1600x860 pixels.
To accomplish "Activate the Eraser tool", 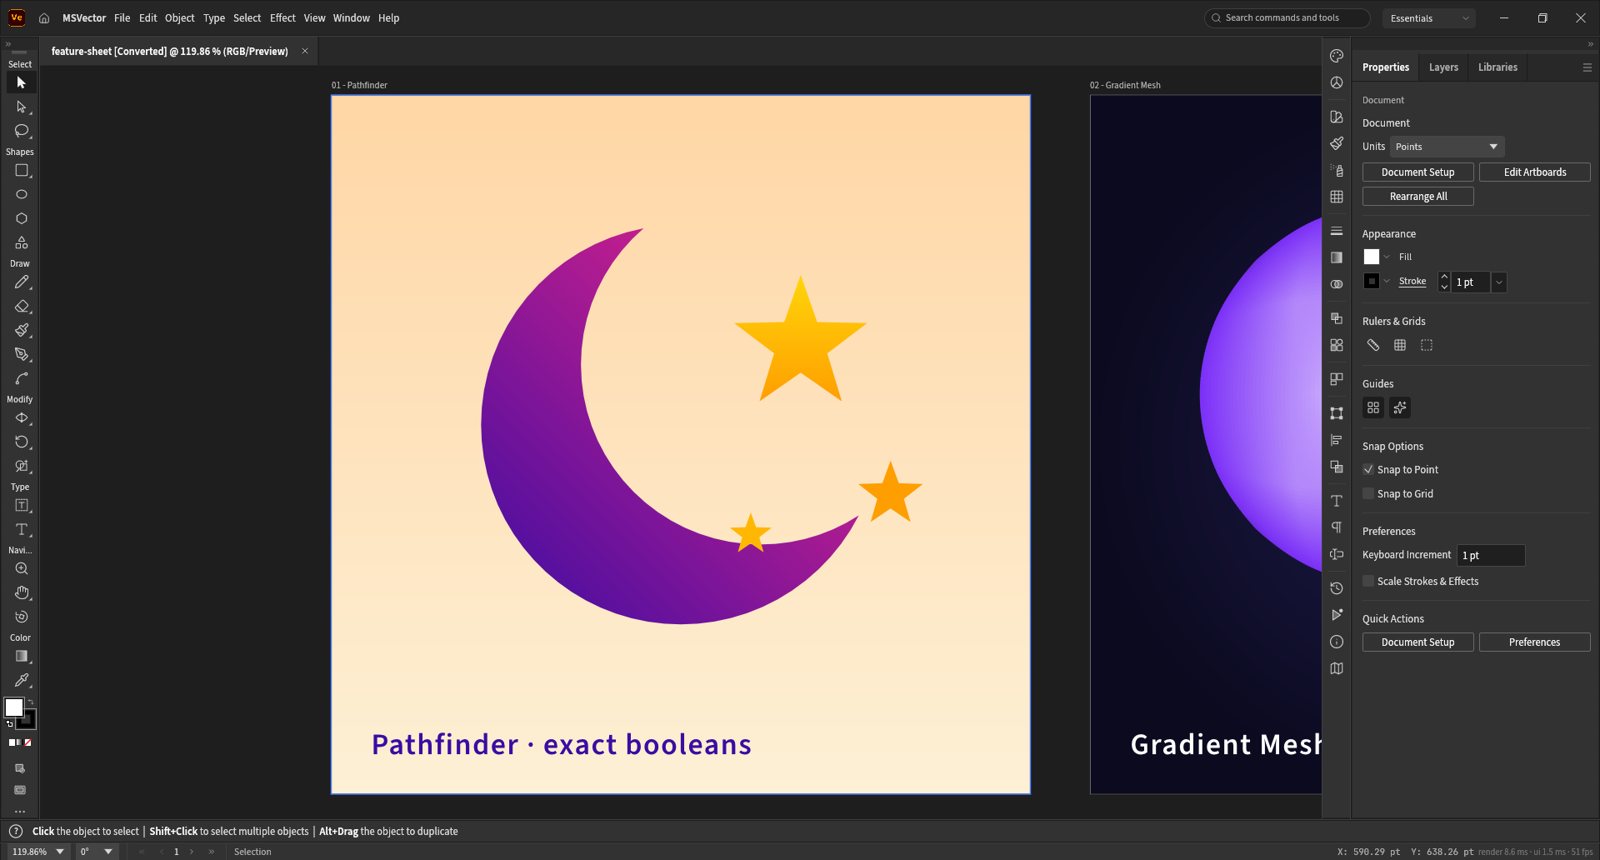I will (x=21, y=307).
